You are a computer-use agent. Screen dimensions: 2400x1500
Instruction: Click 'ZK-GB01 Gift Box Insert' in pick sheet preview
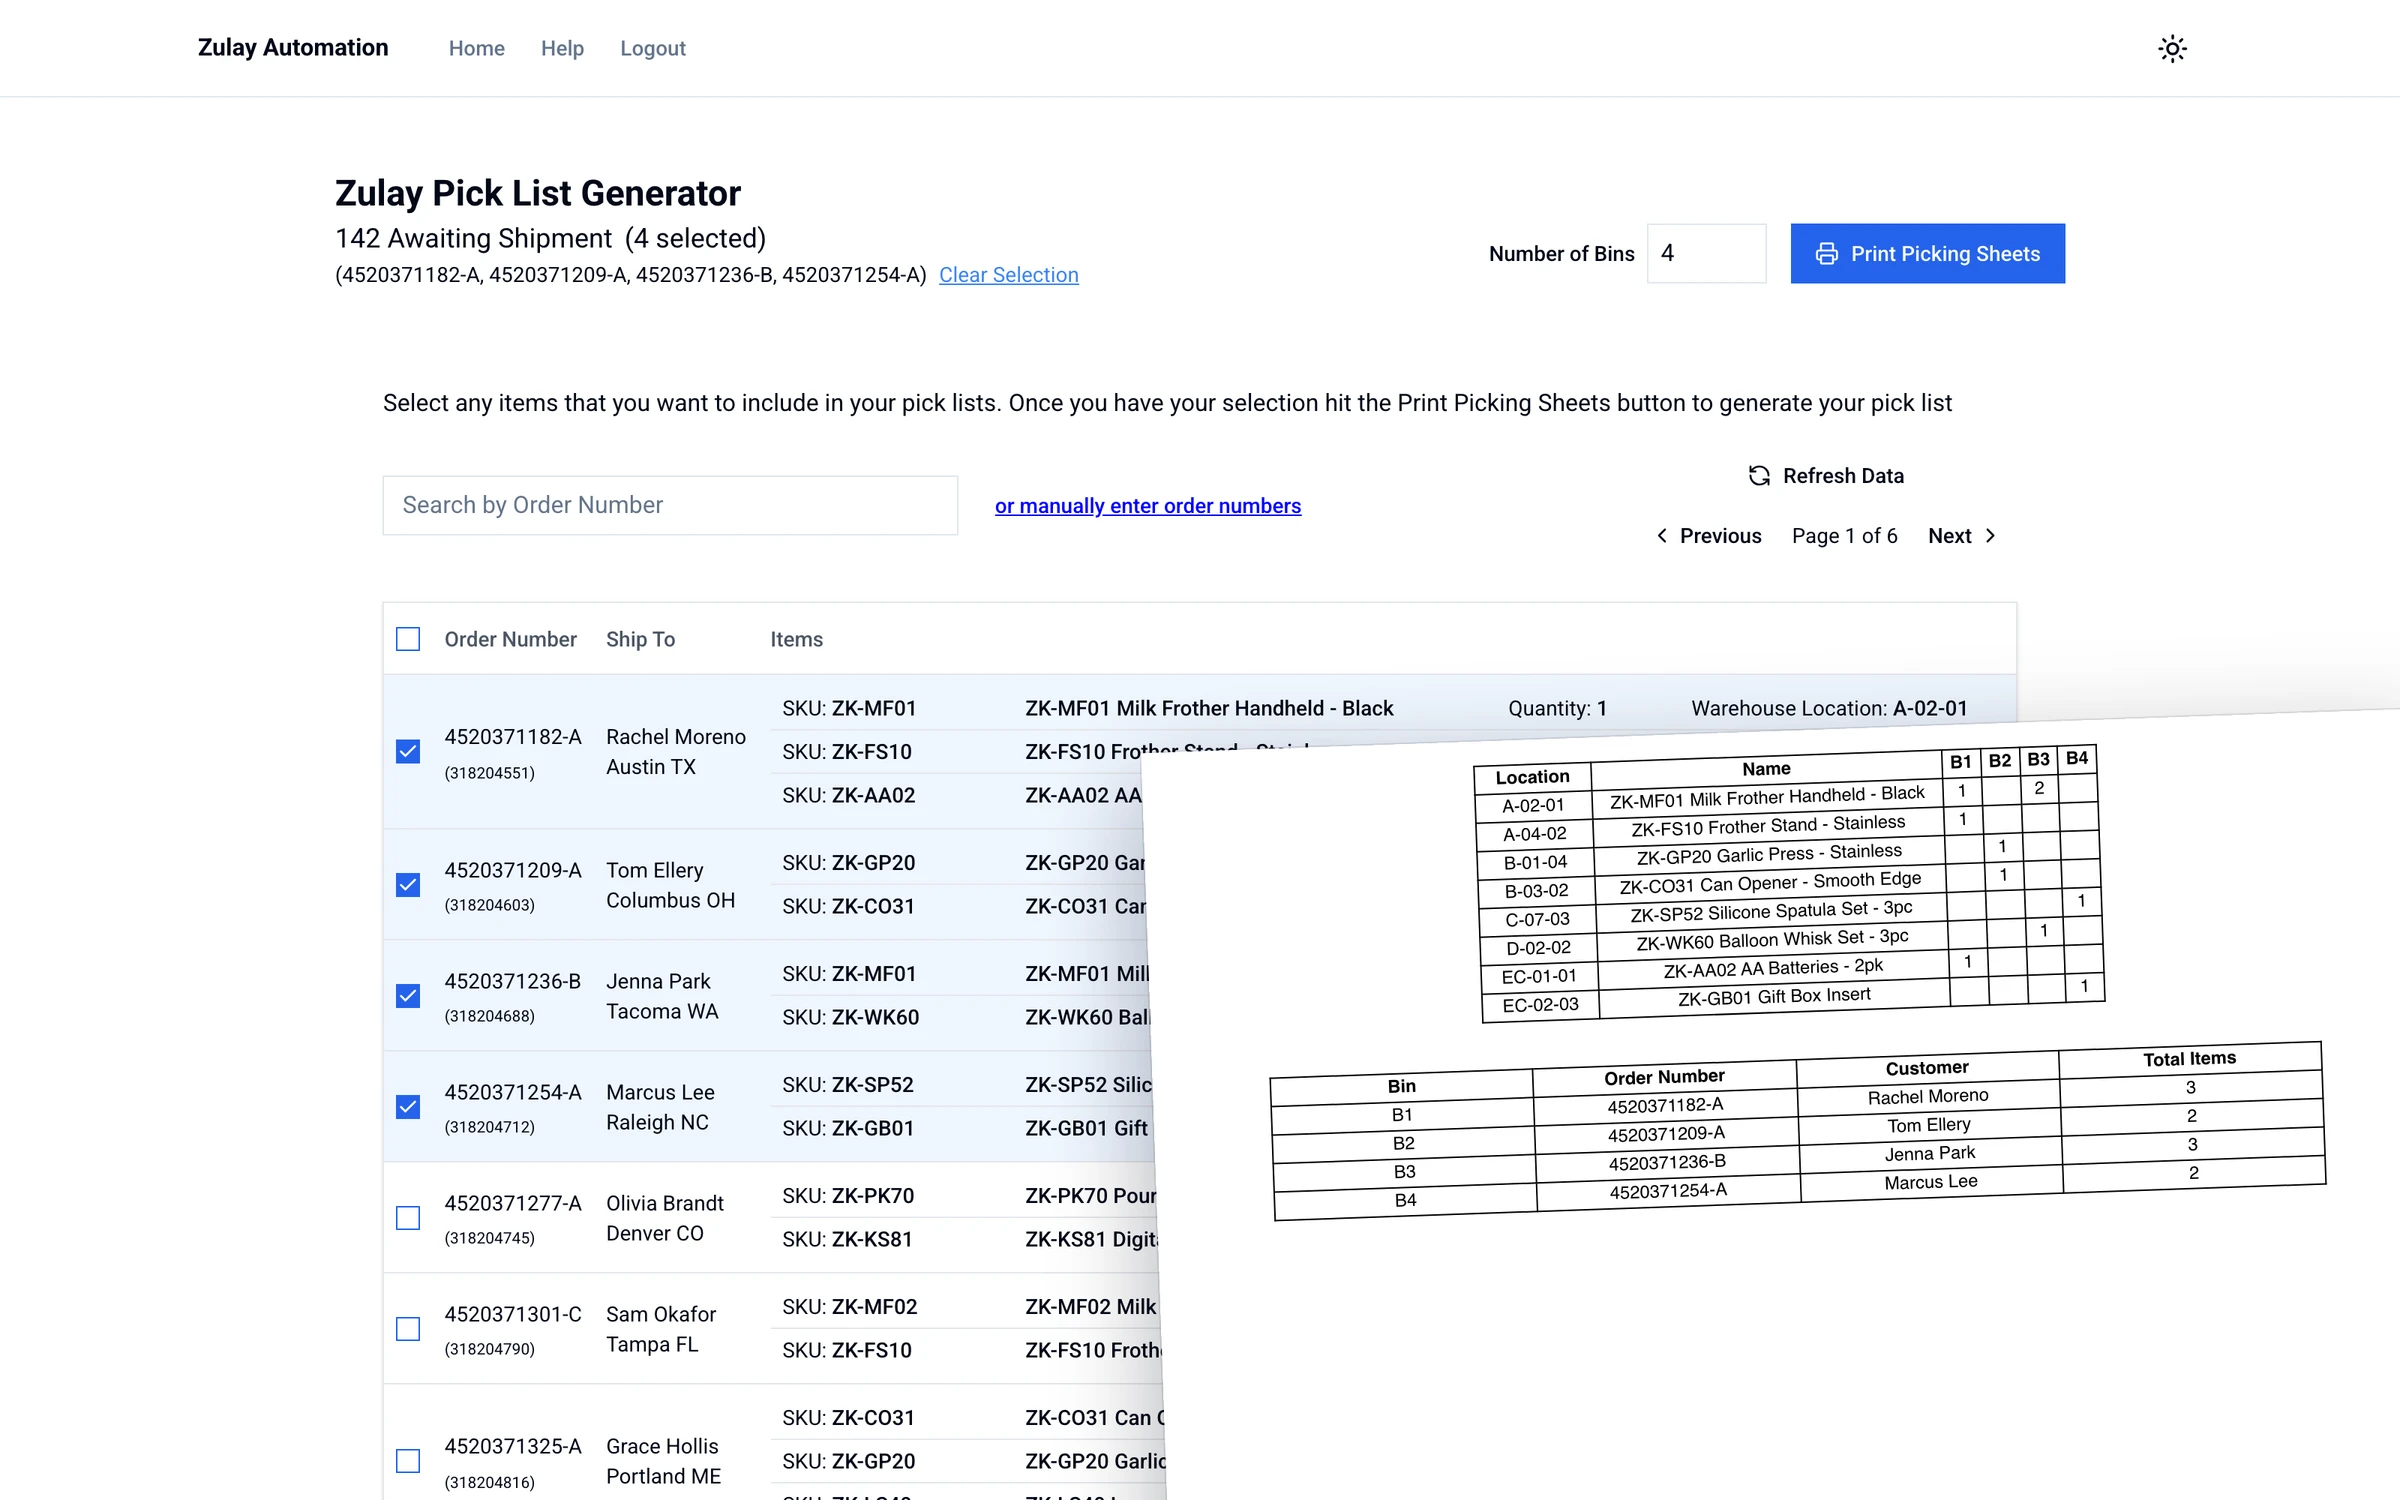[1774, 997]
